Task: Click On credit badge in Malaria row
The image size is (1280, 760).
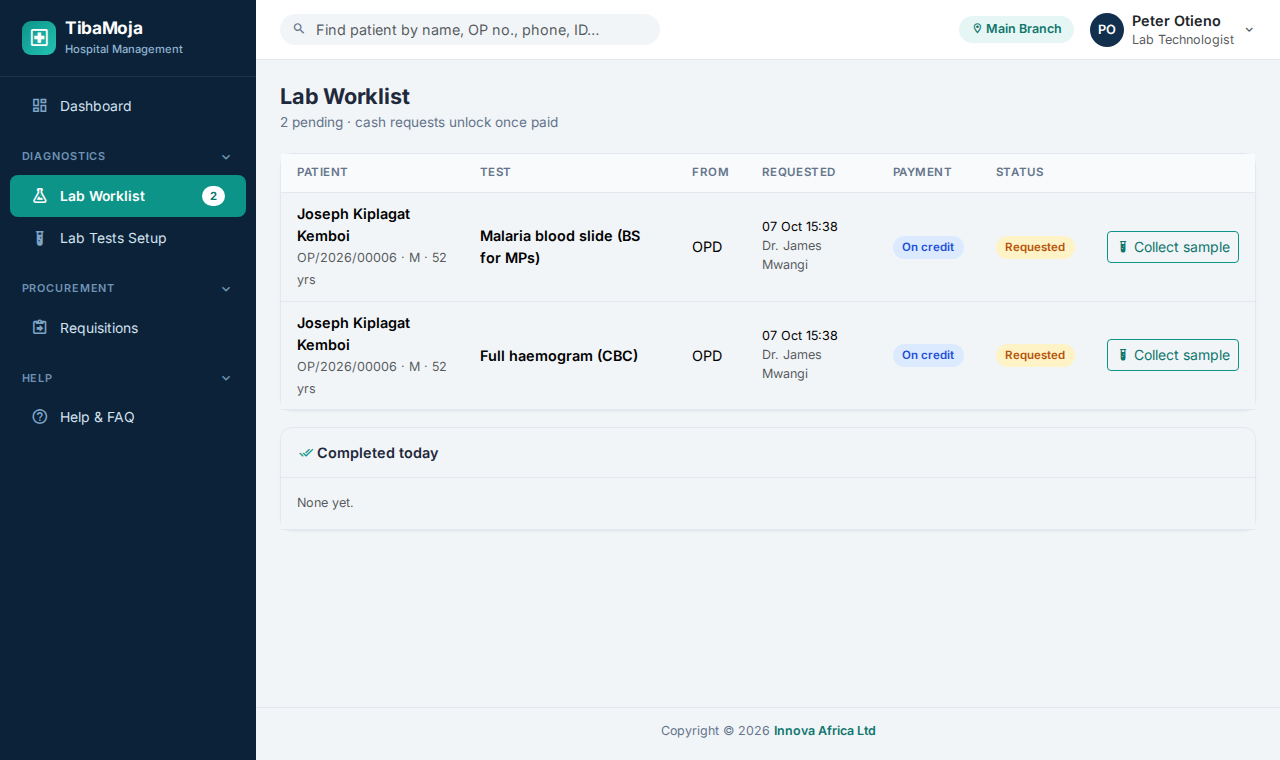Action: pyautogui.click(x=928, y=247)
